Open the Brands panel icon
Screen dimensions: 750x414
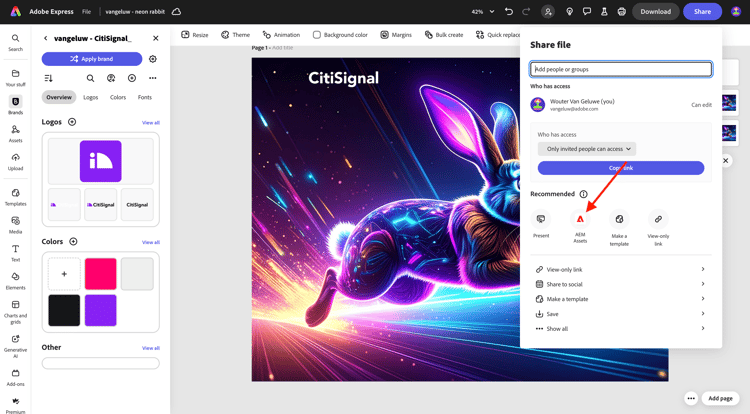(x=15, y=105)
